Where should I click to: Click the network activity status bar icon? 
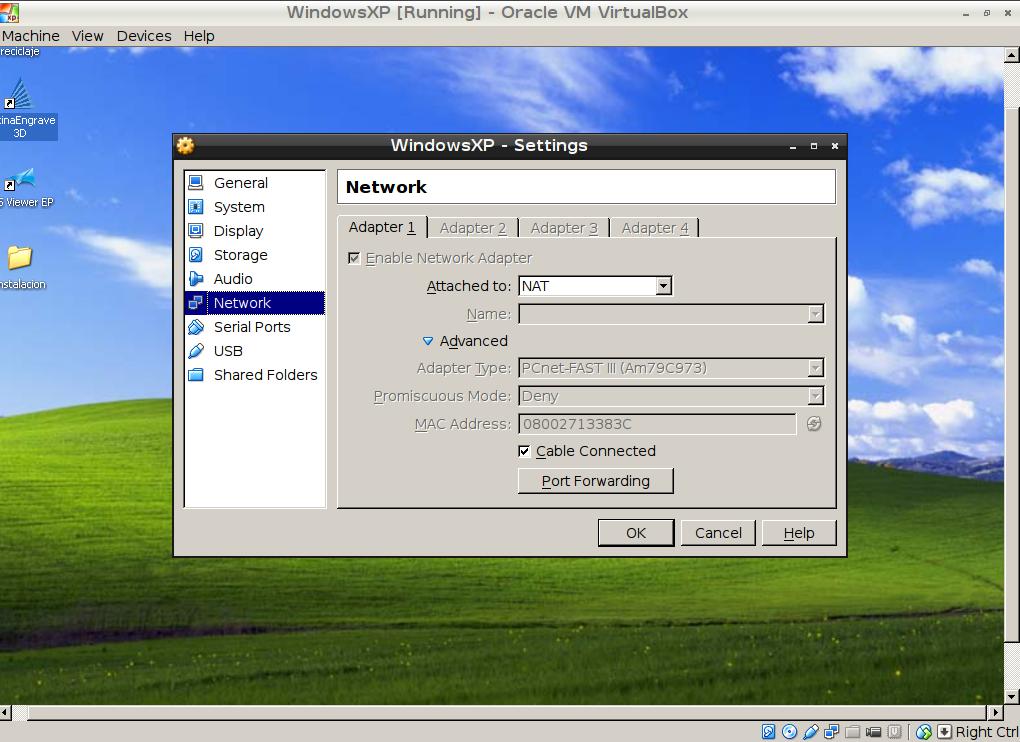[x=831, y=732]
